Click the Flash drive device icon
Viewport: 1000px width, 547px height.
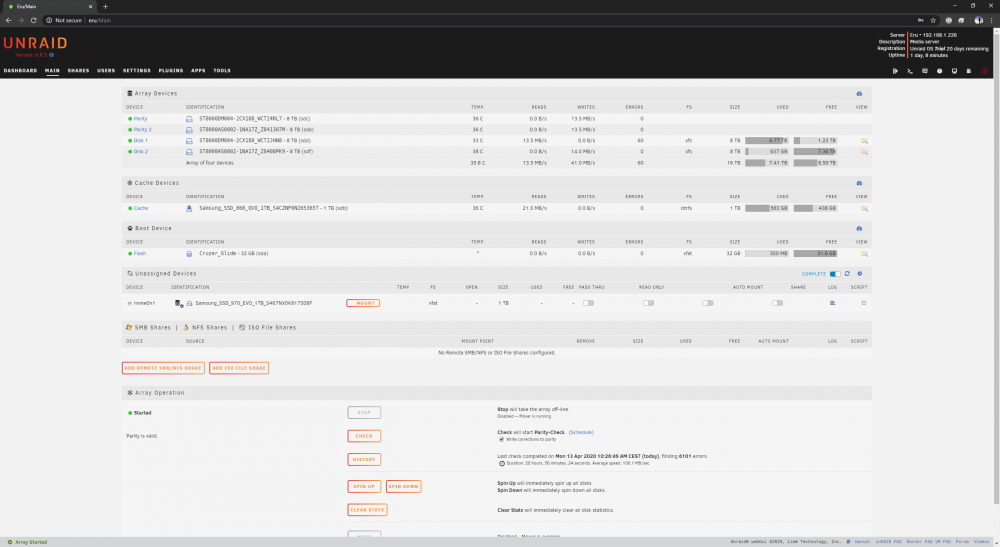tap(189, 254)
